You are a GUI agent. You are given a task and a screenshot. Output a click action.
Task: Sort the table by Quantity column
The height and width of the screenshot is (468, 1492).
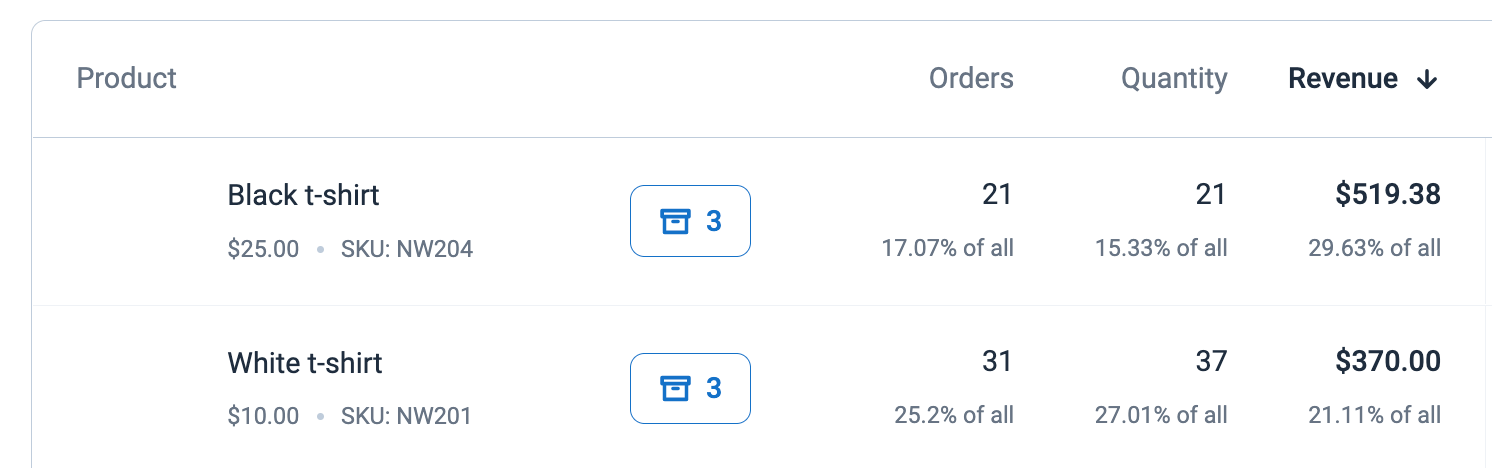1174,78
